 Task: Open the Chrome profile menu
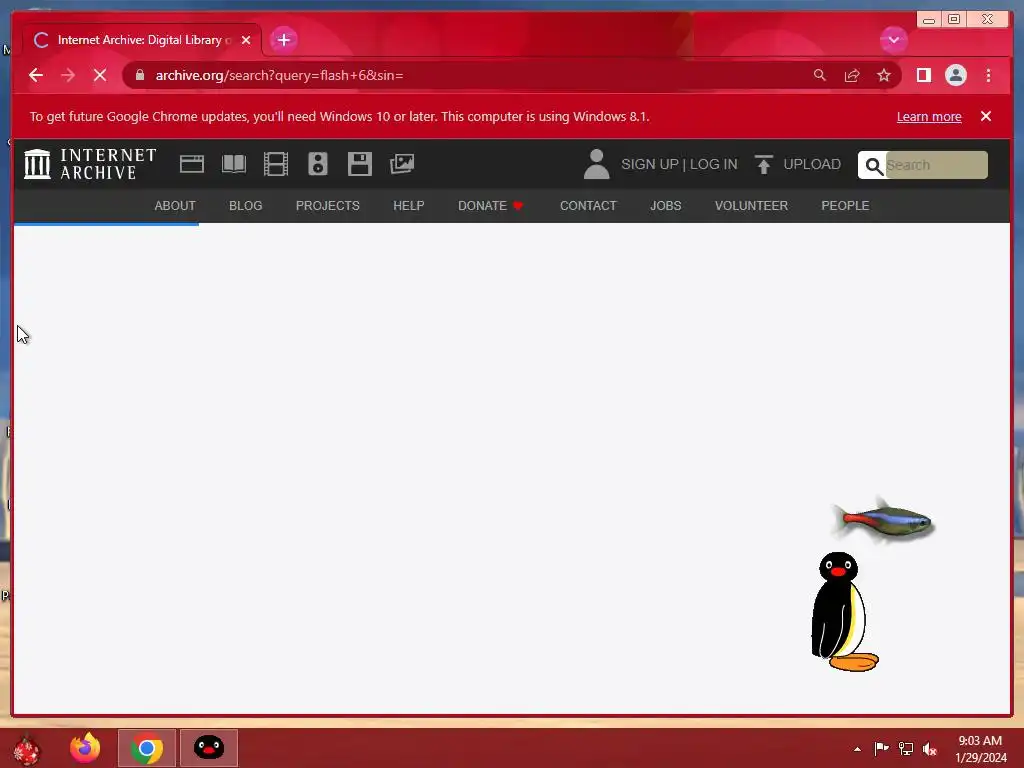pos(955,75)
